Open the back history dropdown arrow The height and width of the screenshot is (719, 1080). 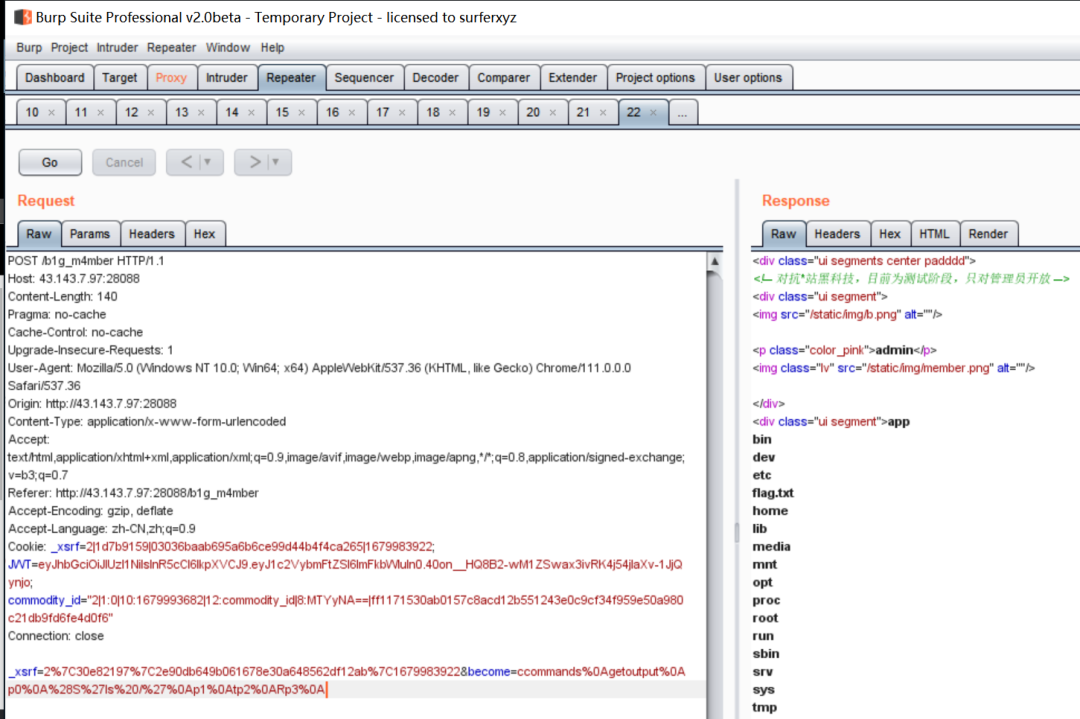click(x=207, y=162)
